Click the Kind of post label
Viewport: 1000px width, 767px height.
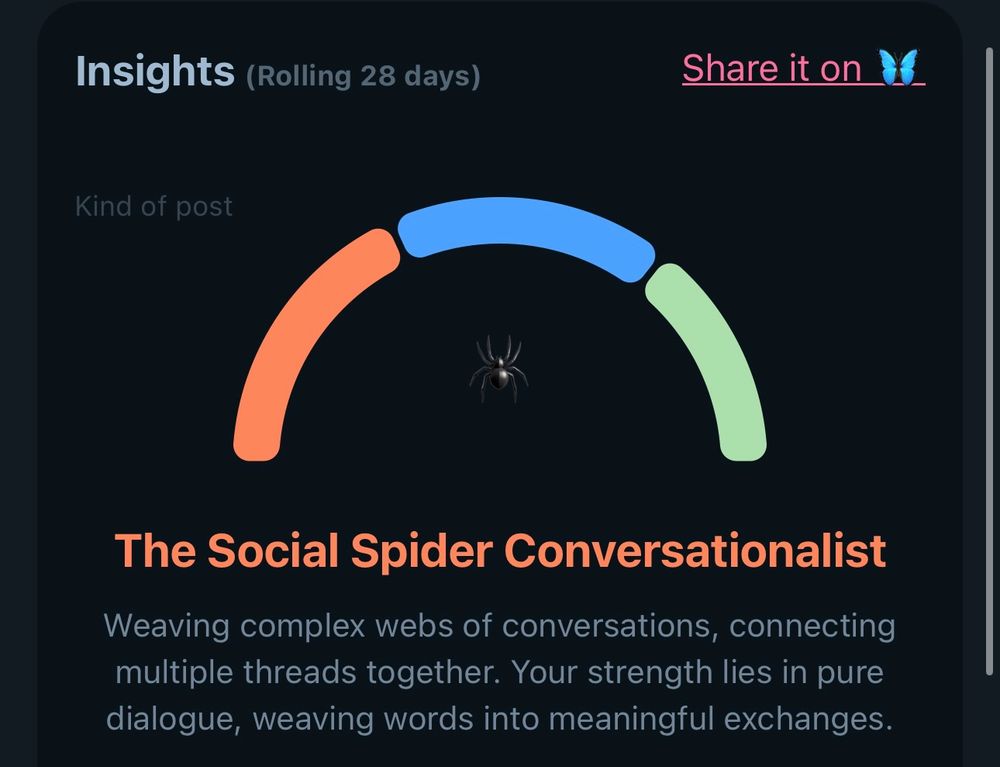[x=154, y=207]
